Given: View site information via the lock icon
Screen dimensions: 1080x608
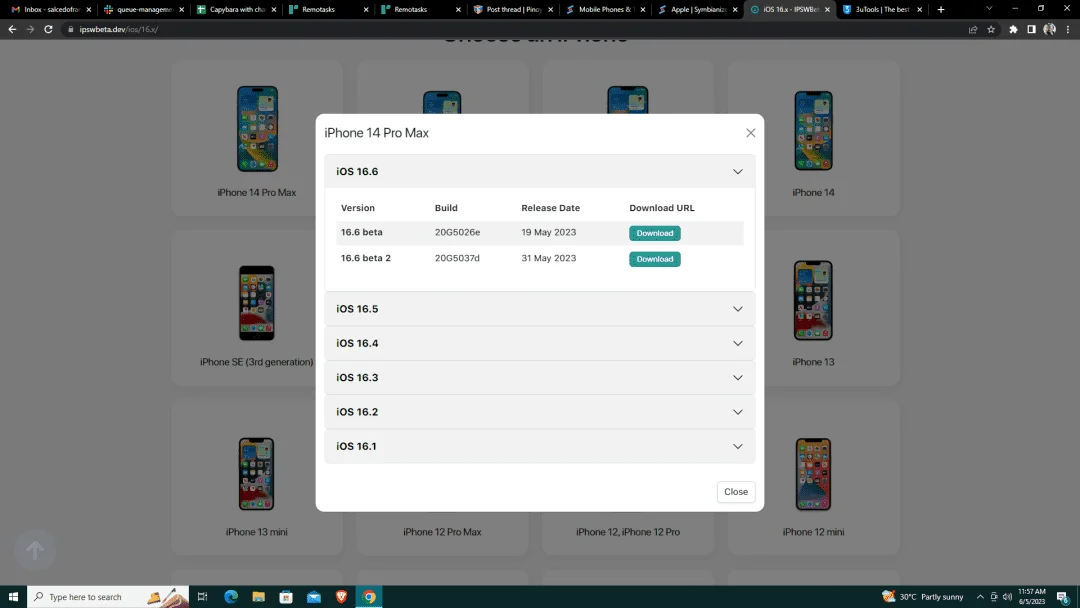Looking at the screenshot, I should coord(70,30).
